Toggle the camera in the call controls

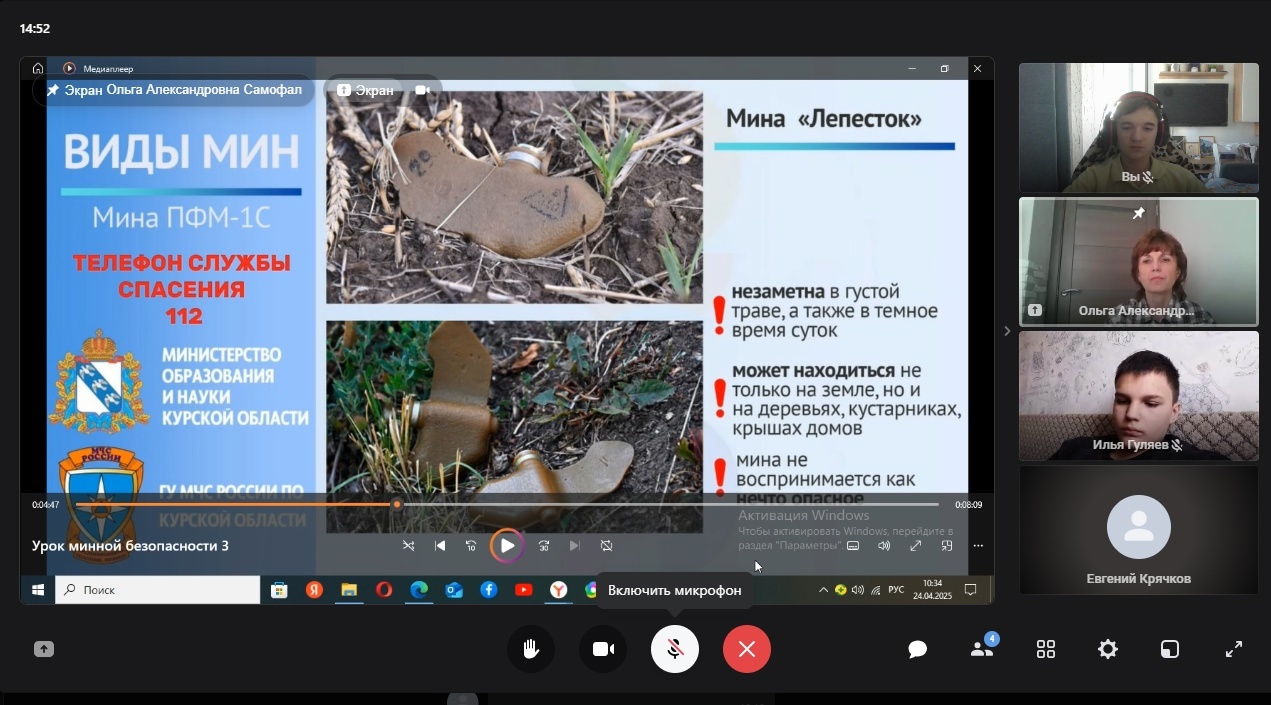click(x=603, y=649)
